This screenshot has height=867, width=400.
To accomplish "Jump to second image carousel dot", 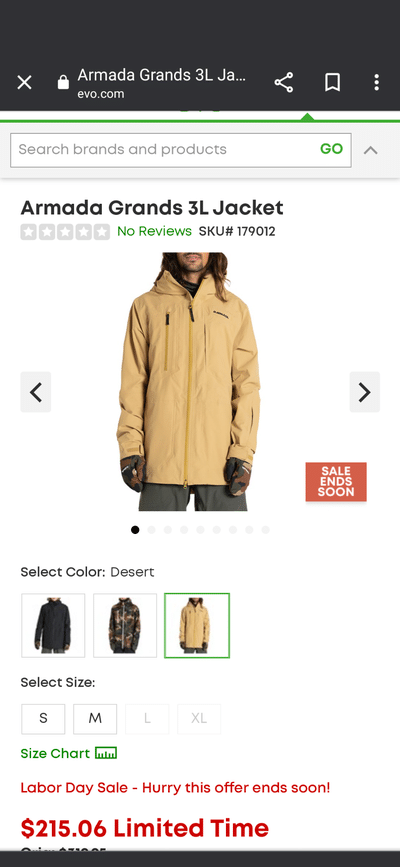I will click(152, 530).
